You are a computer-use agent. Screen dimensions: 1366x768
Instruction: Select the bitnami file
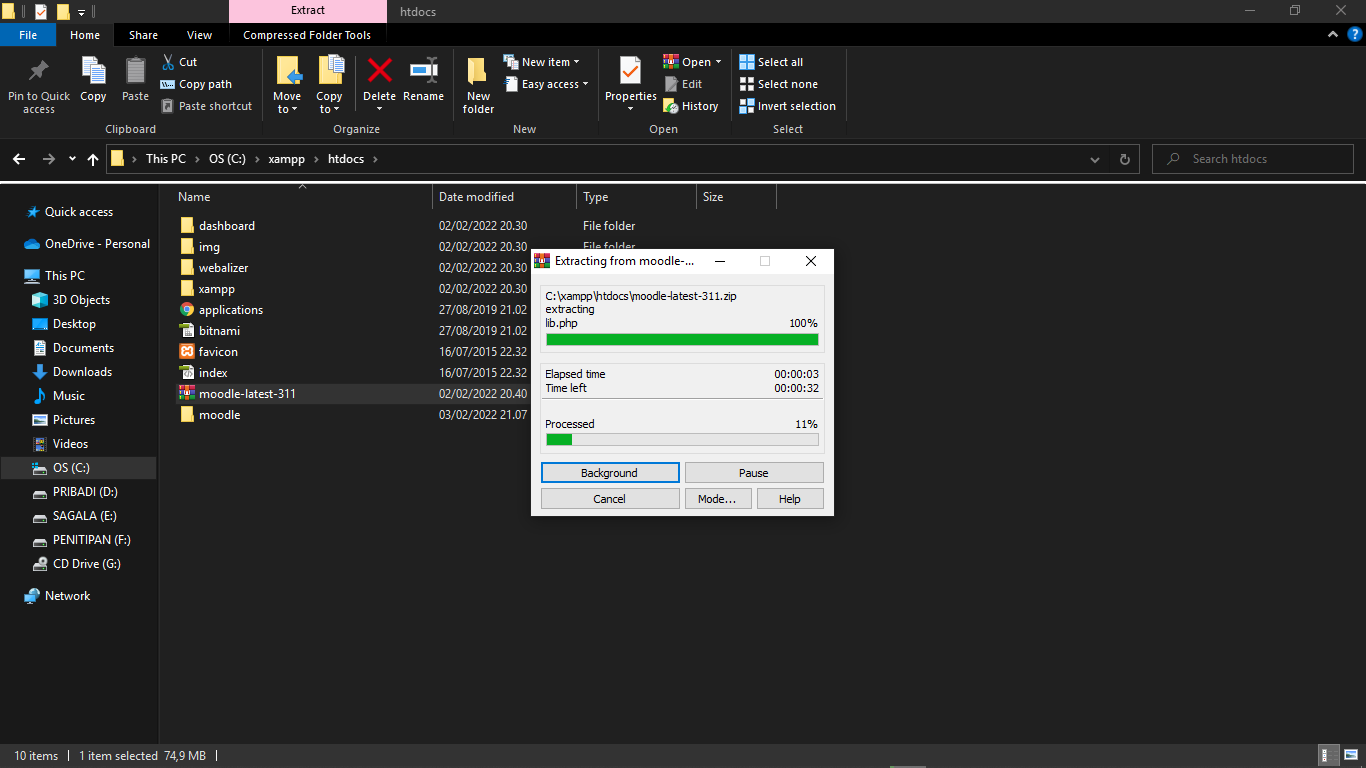pyautogui.click(x=219, y=331)
